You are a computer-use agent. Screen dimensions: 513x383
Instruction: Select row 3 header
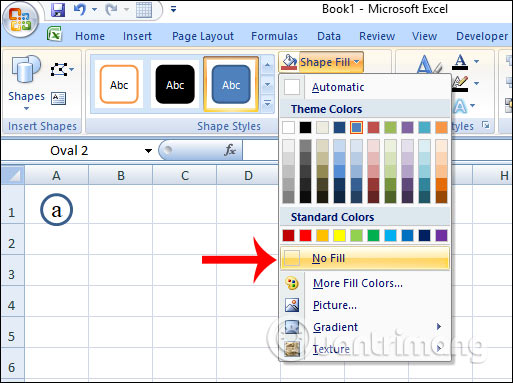[x=12, y=270]
